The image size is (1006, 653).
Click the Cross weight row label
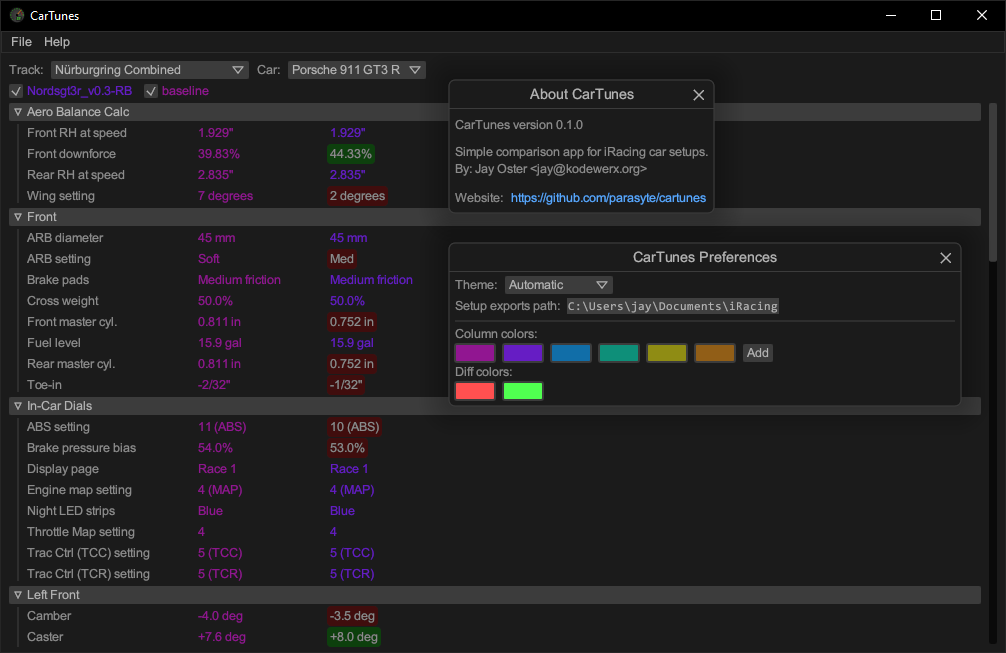(x=63, y=301)
